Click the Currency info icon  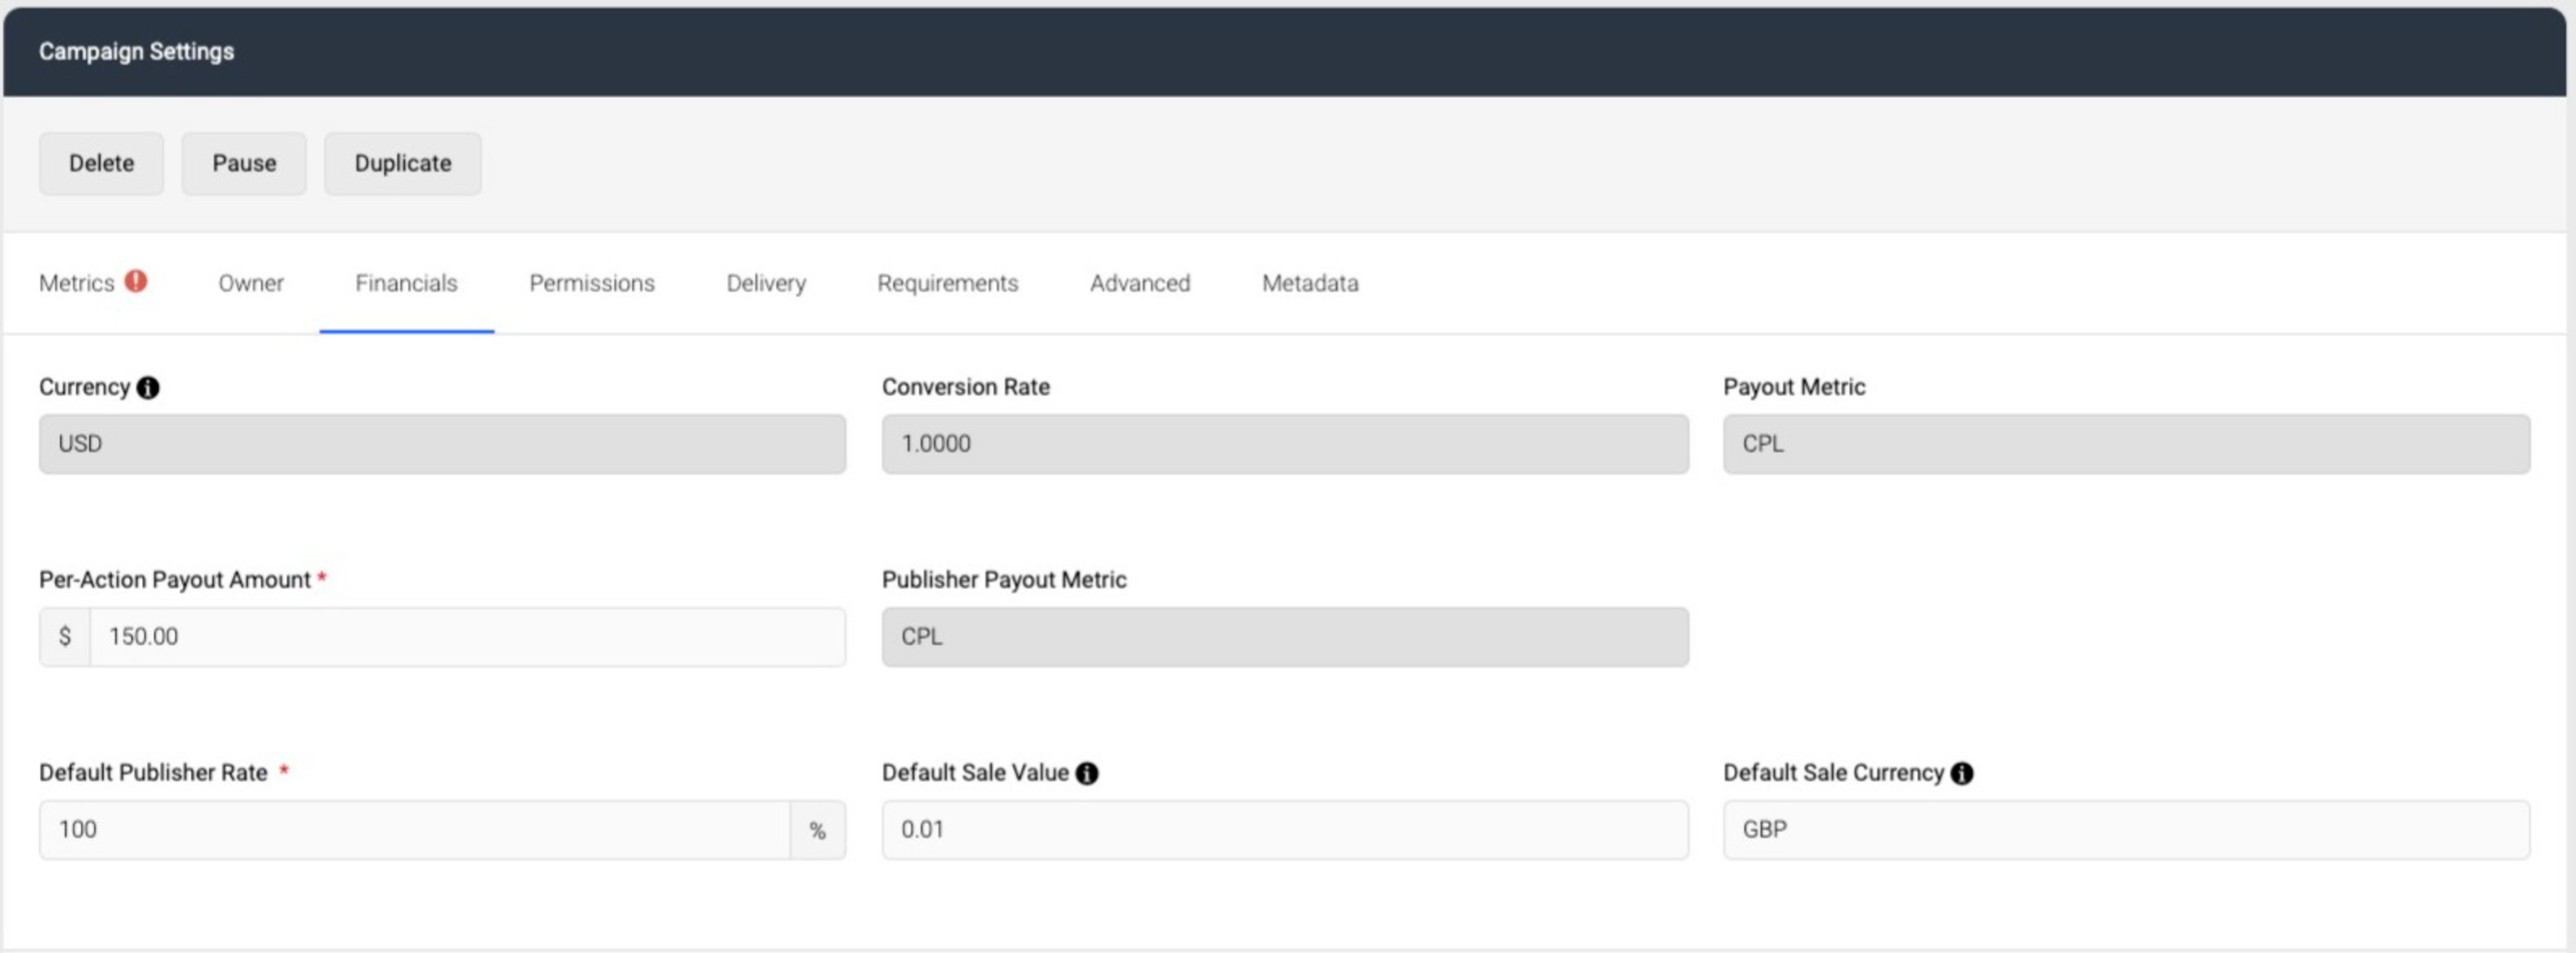(x=148, y=388)
